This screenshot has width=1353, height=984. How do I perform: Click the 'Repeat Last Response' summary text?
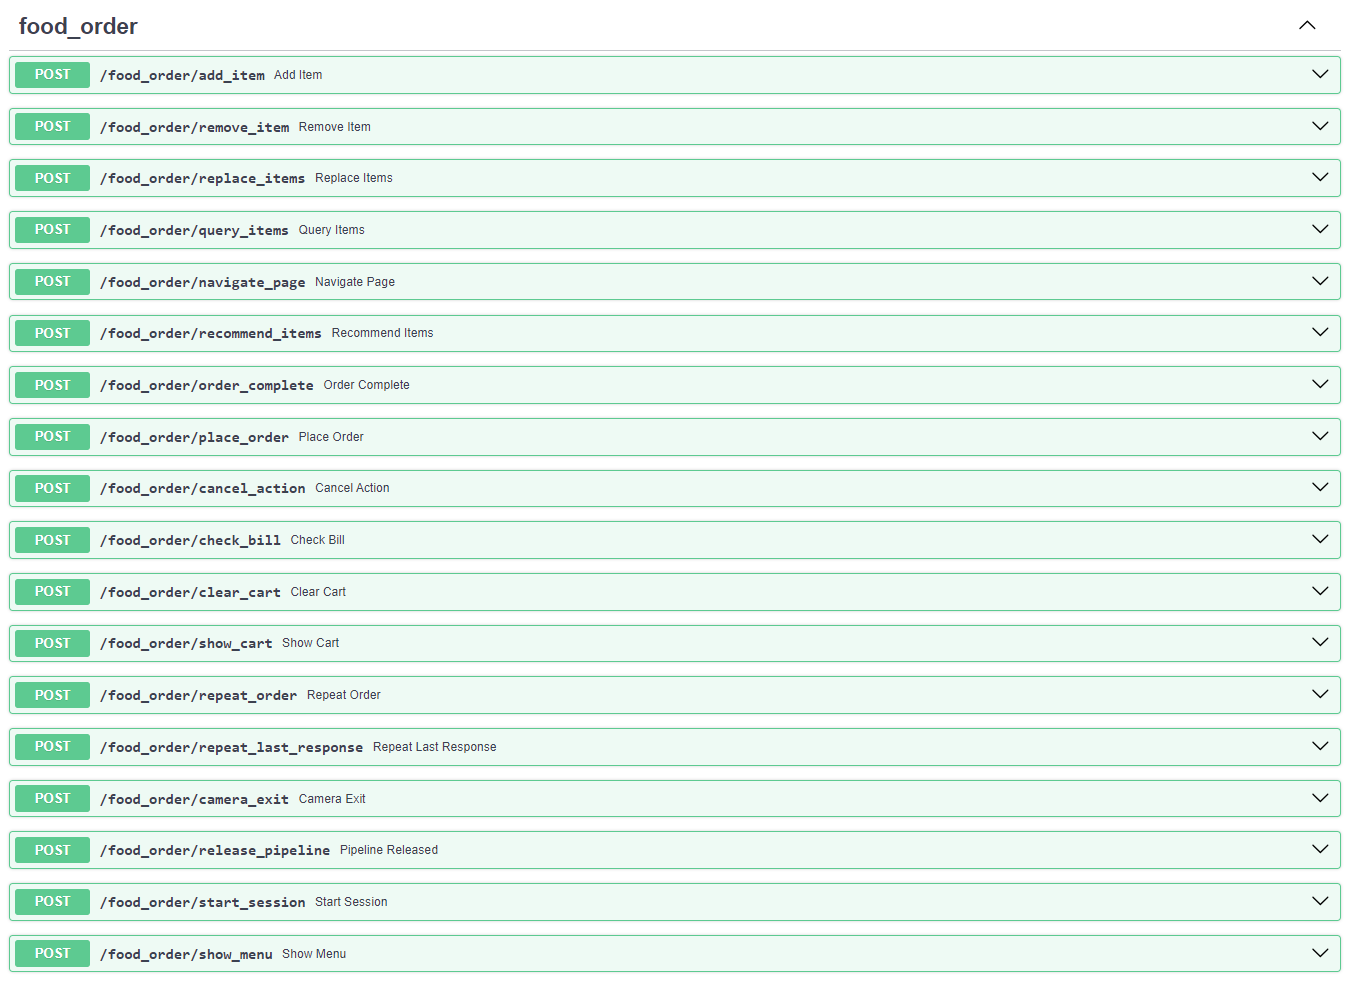435,747
